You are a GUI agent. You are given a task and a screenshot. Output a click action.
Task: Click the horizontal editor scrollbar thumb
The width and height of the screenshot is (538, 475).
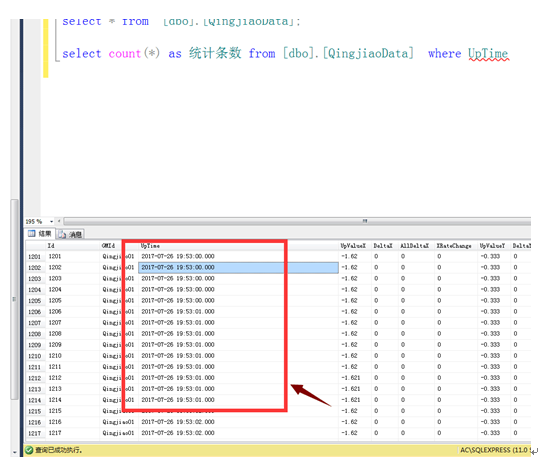(x=297, y=221)
